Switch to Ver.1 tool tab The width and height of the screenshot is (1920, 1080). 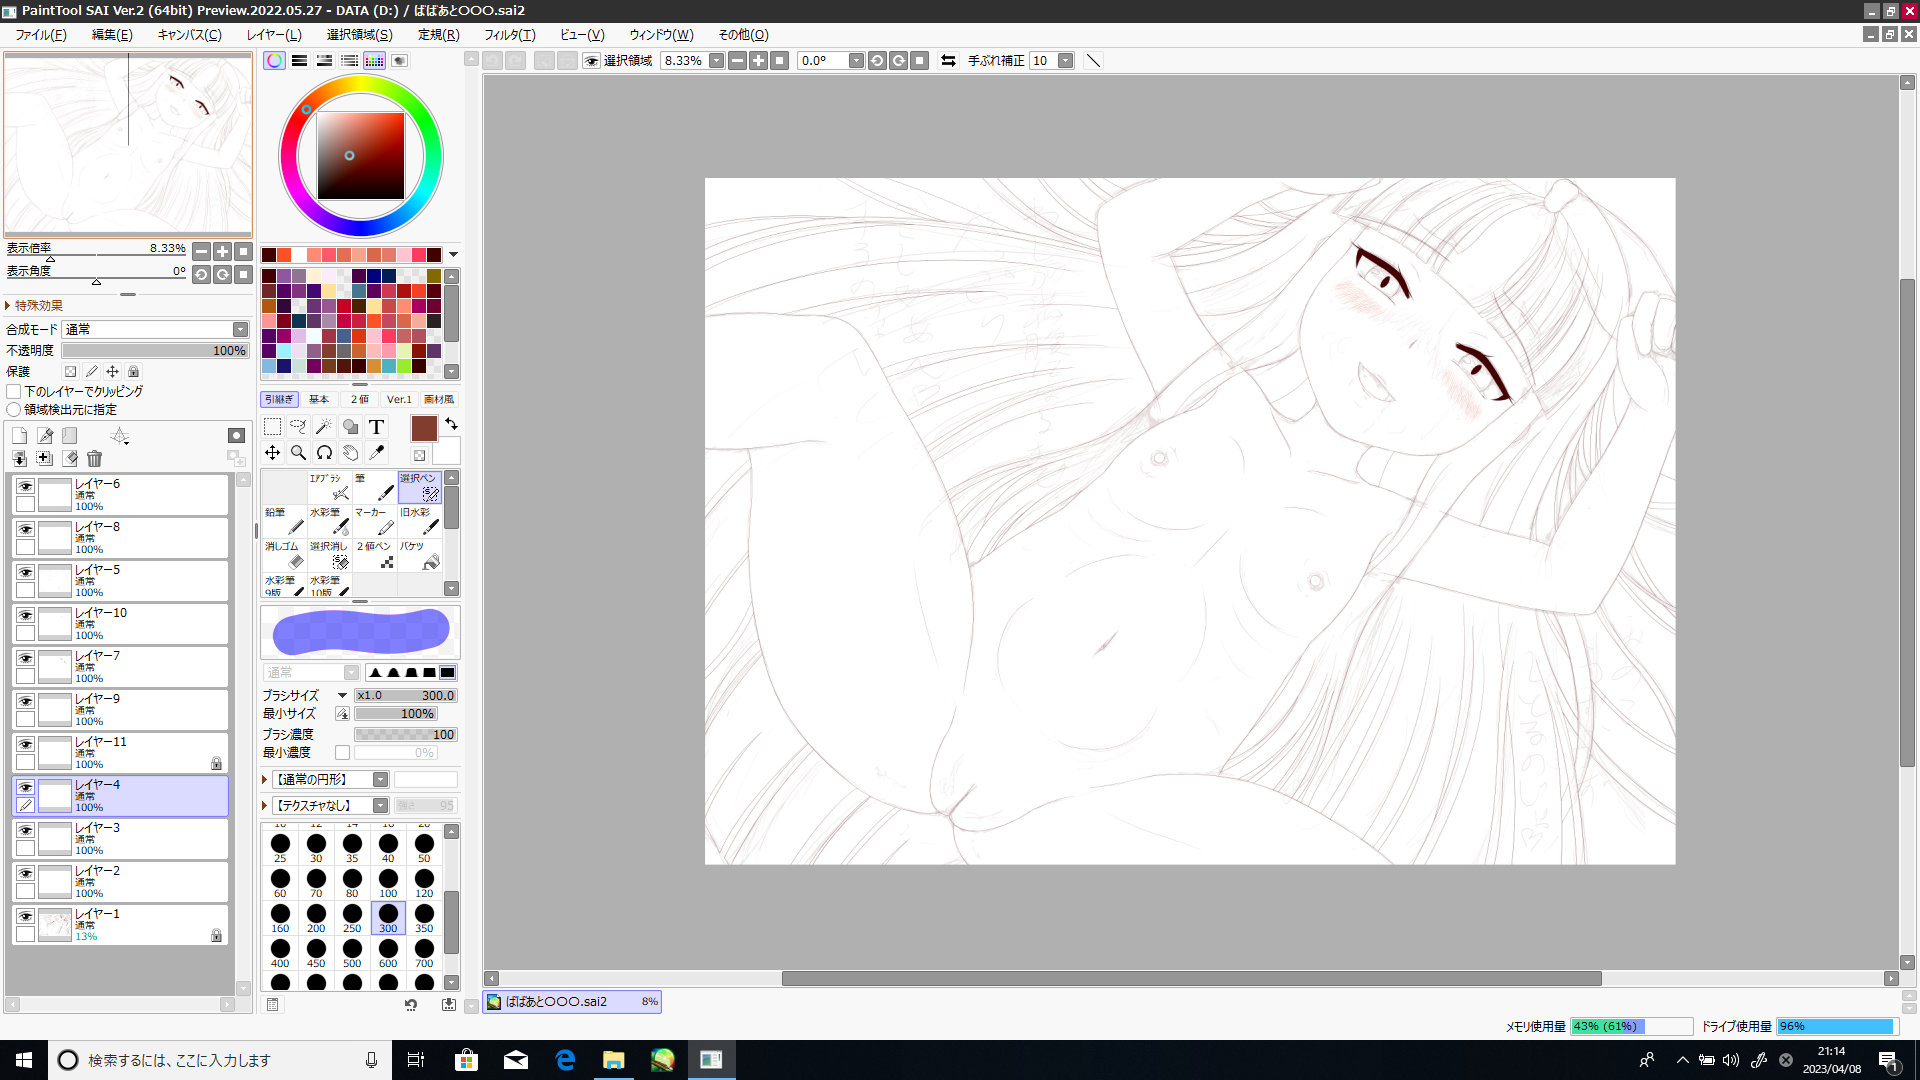(x=399, y=399)
